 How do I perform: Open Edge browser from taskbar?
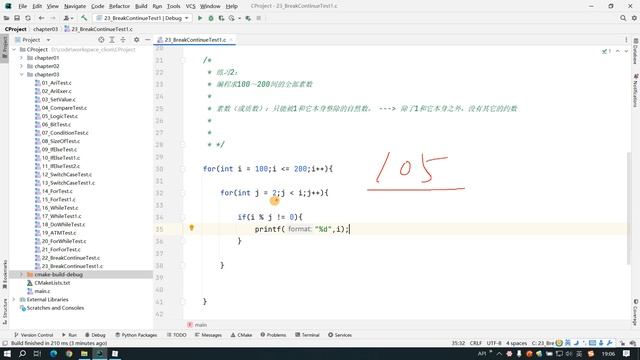tap(53, 353)
